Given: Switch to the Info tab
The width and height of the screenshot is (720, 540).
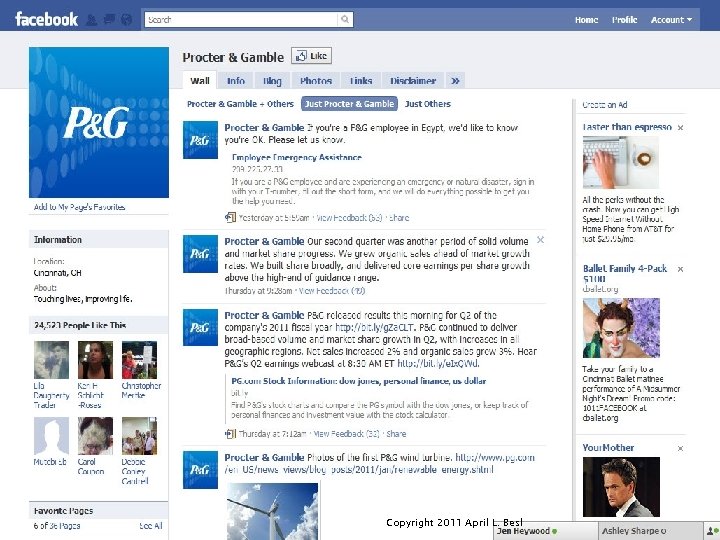Looking at the screenshot, I should 236,81.
